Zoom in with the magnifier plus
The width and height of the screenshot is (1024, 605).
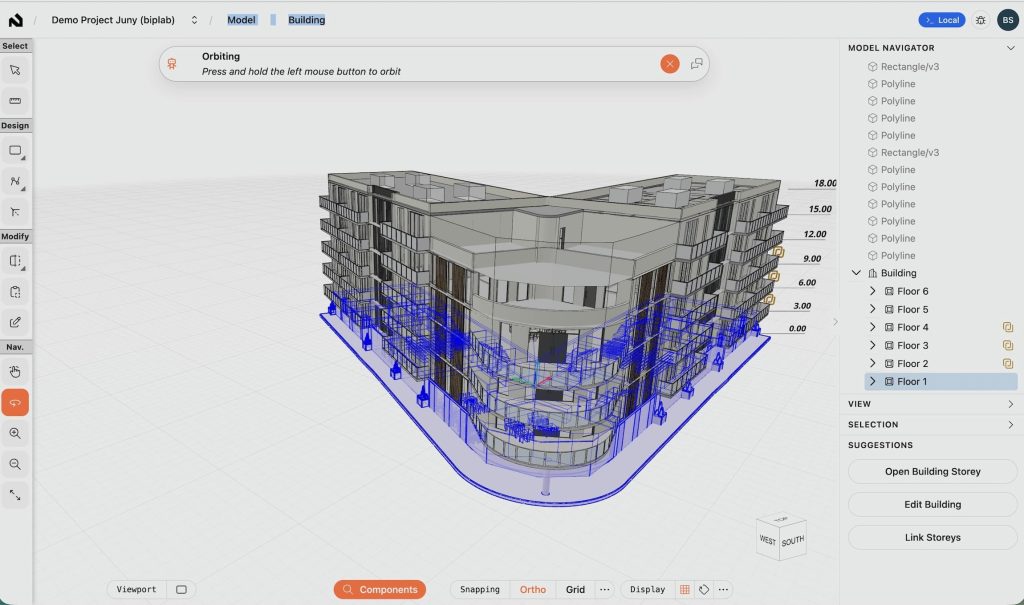(x=15, y=433)
